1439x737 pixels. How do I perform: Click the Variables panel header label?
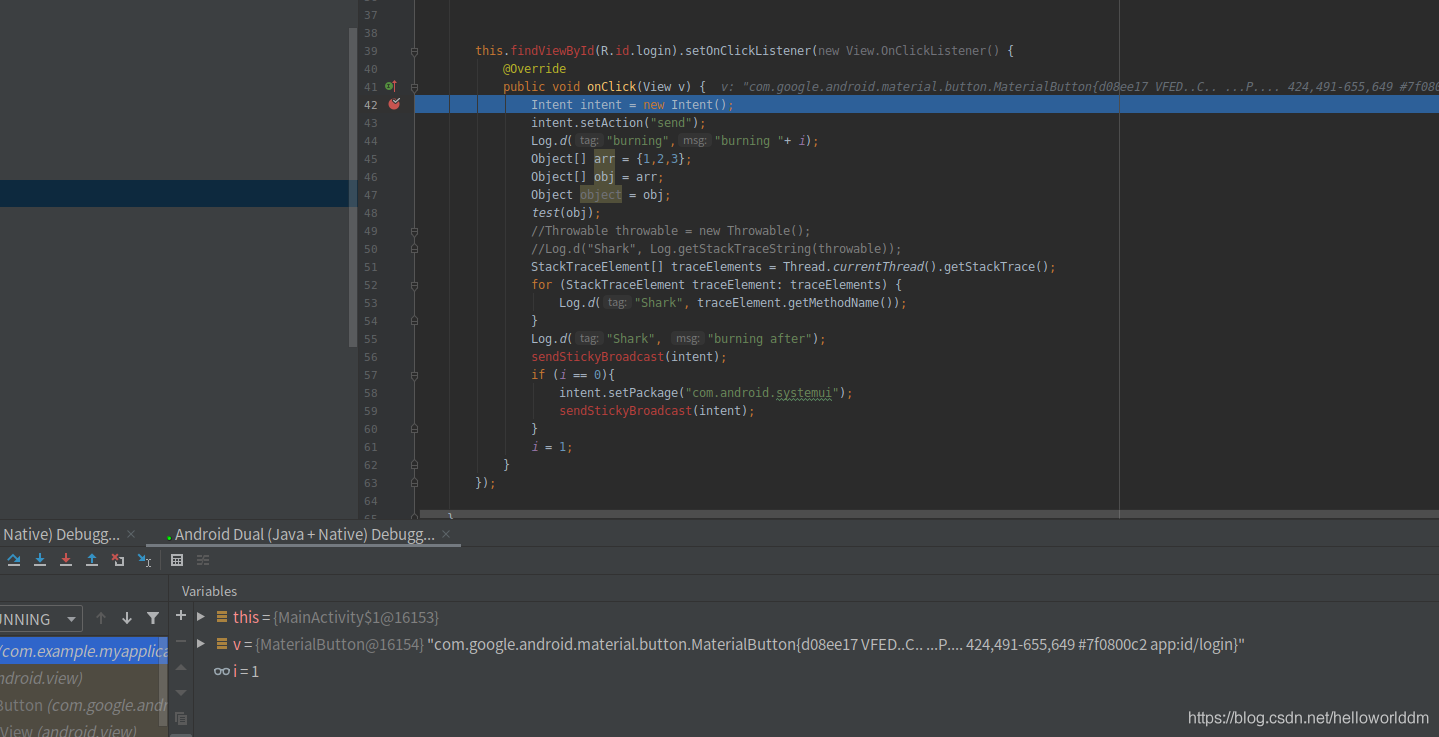209,591
